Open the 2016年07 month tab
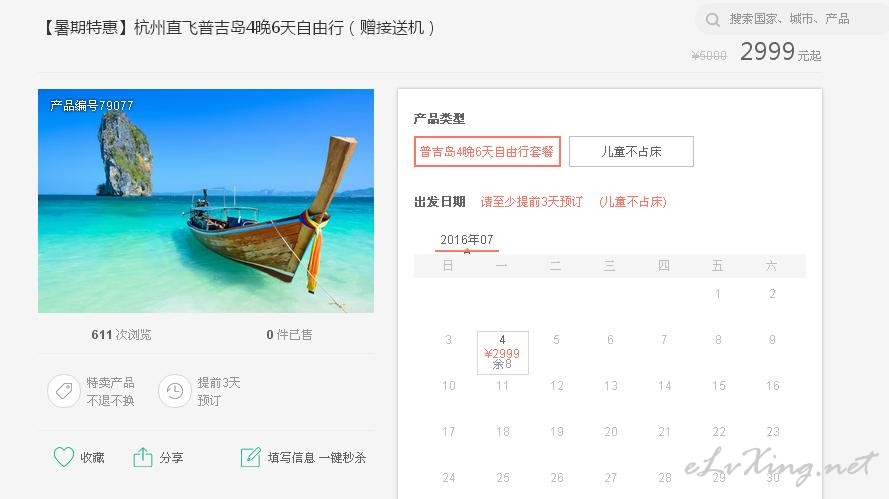The height and width of the screenshot is (499, 889). coord(467,240)
